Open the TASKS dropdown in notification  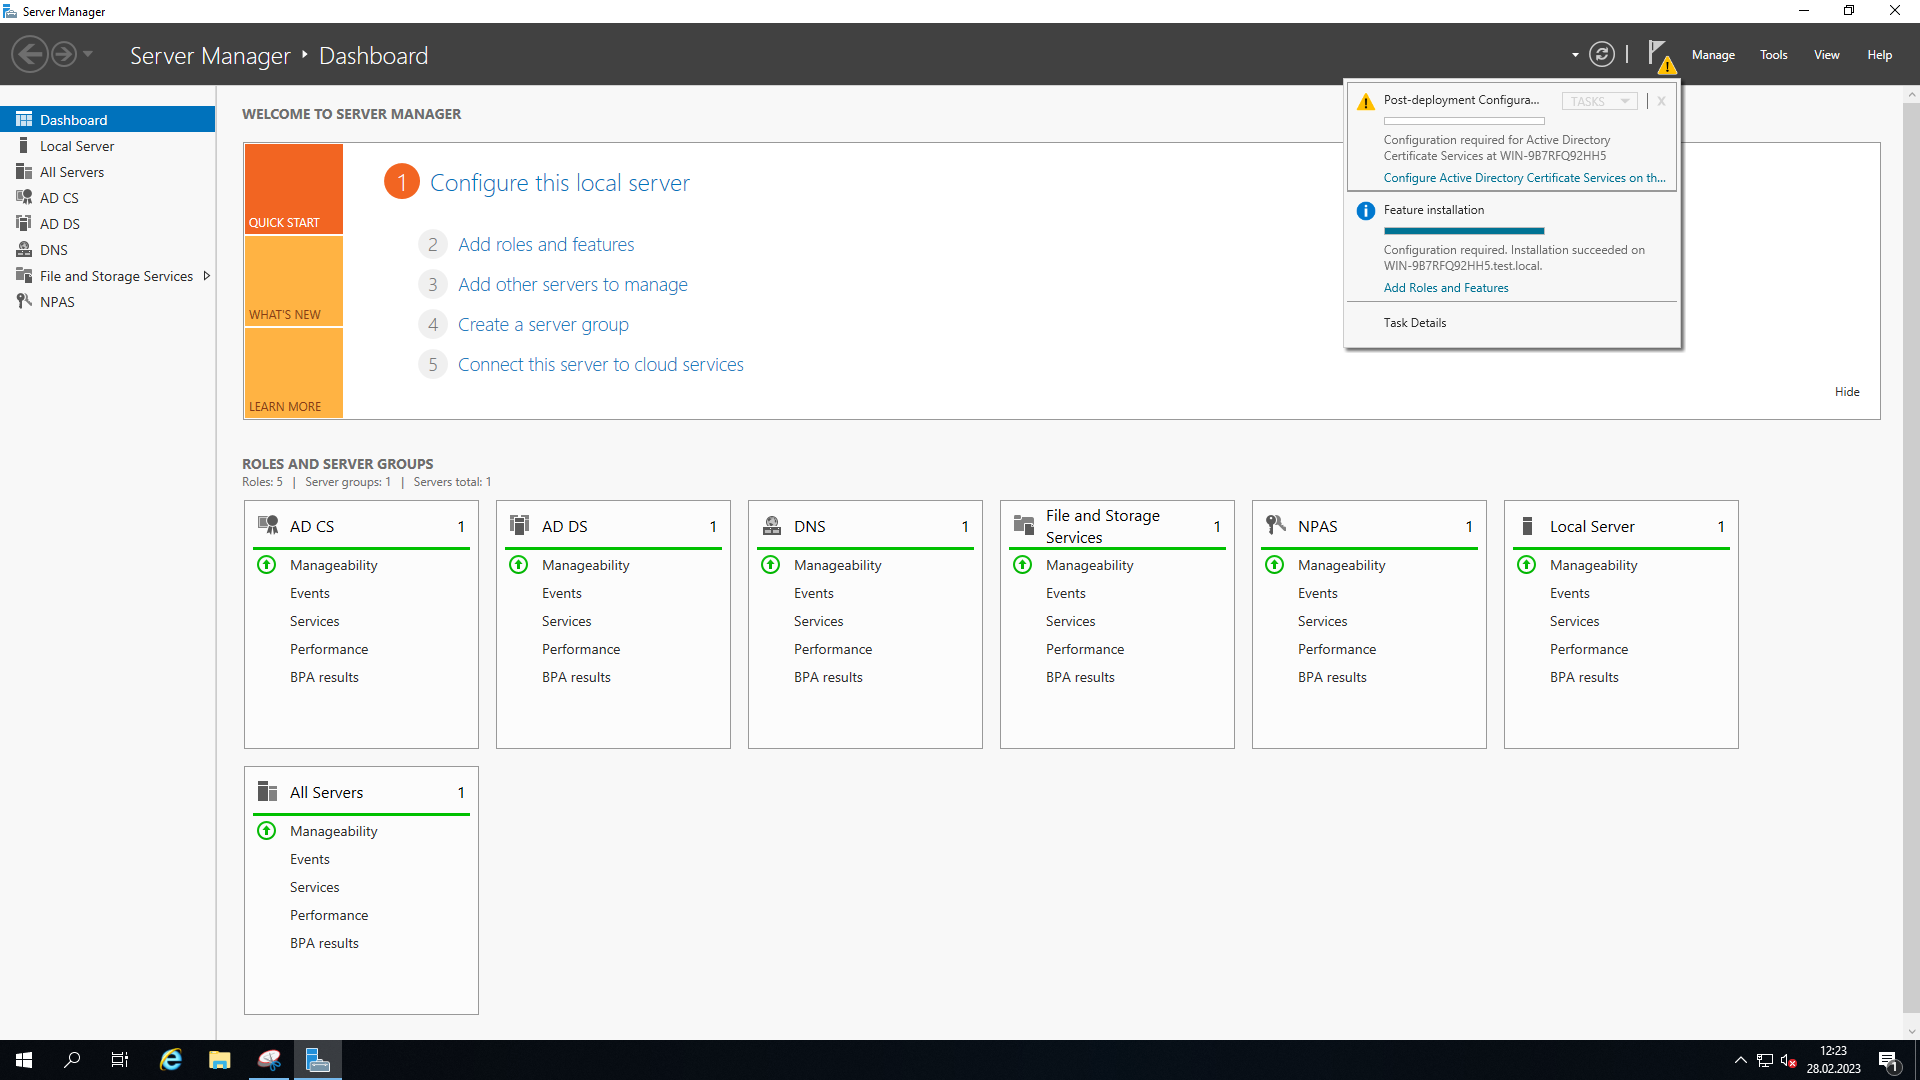pos(1600,101)
